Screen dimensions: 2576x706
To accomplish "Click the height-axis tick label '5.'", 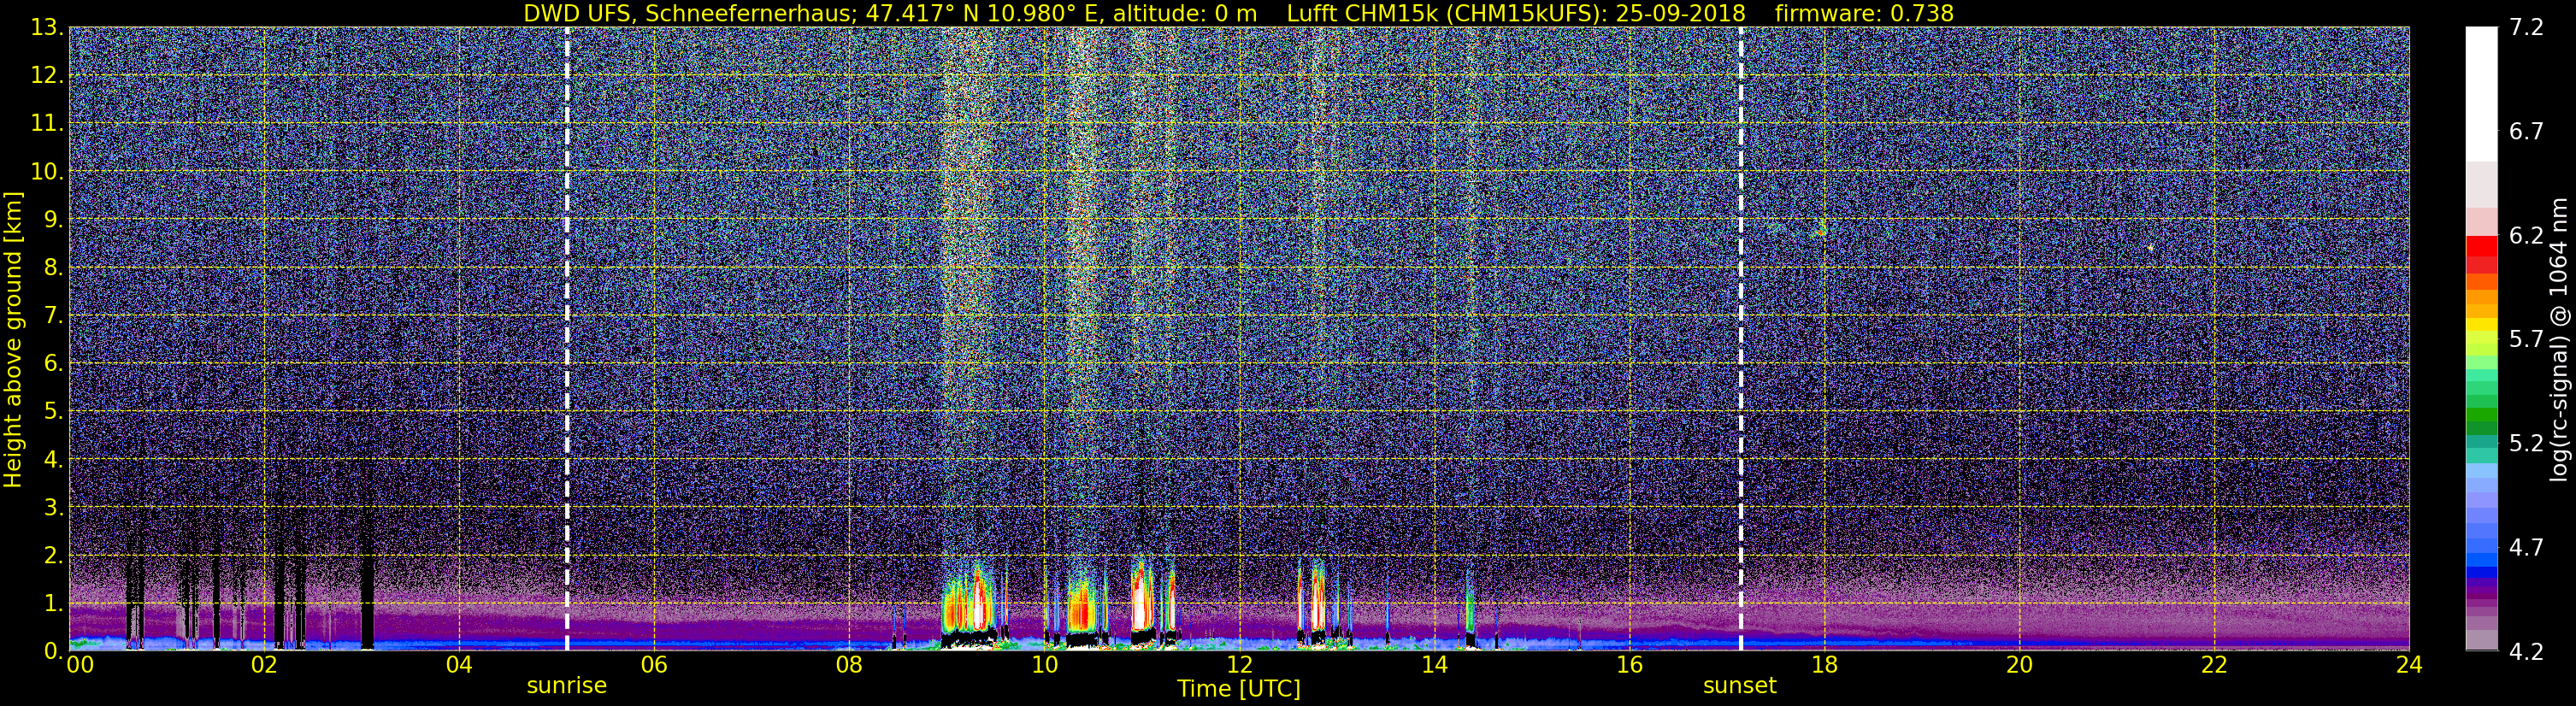I will tap(53, 412).
